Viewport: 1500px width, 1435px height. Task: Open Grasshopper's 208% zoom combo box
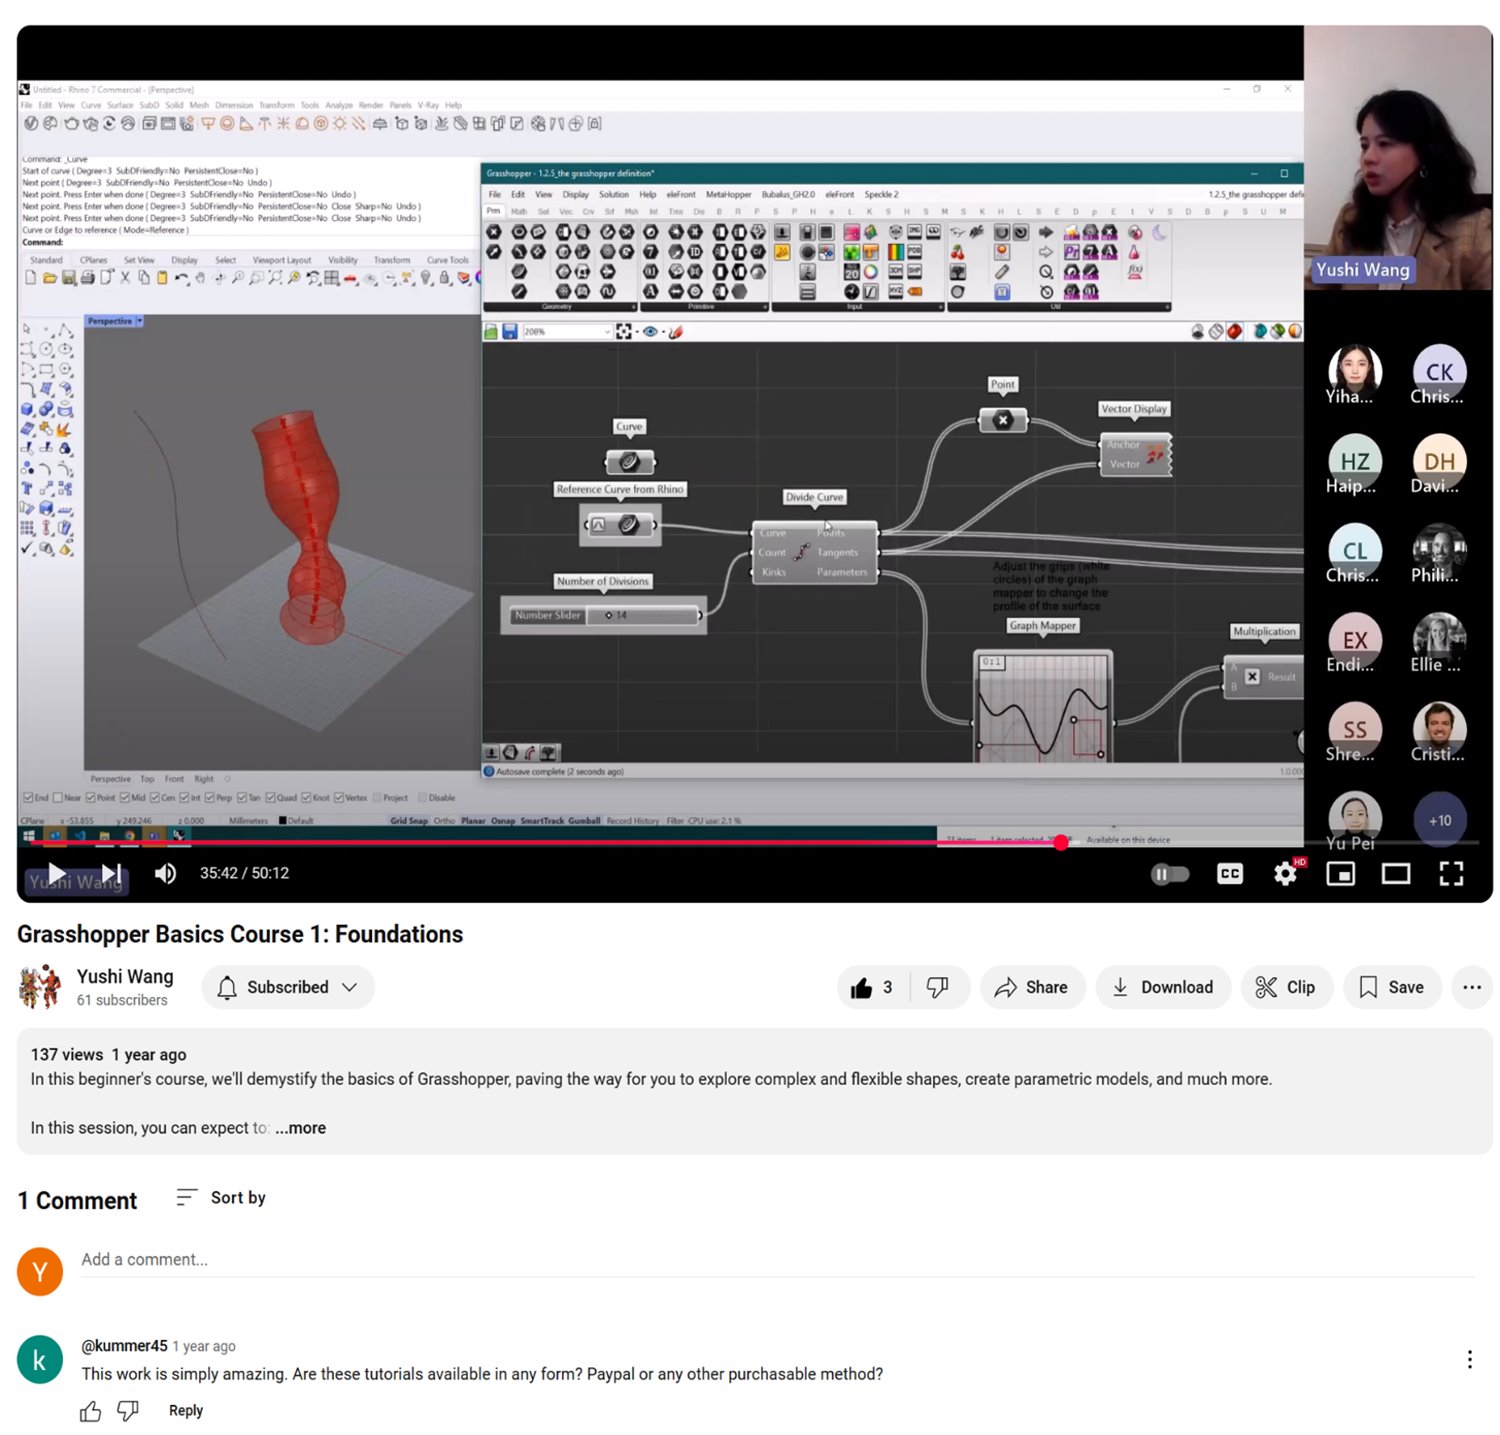pyautogui.click(x=567, y=331)
